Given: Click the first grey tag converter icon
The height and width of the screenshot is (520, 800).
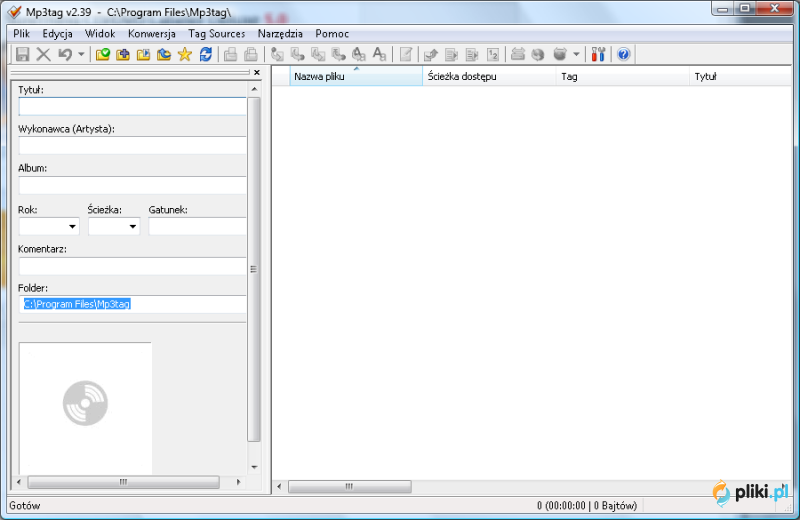Looking at the screenshot, I should click(277, 54).
